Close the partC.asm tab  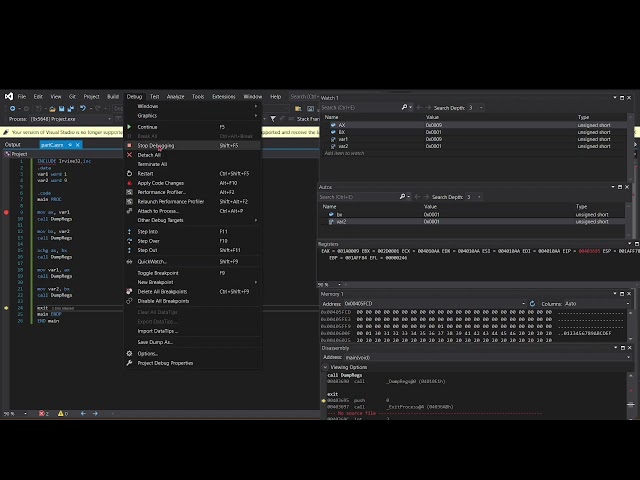[x=78, y=144]
